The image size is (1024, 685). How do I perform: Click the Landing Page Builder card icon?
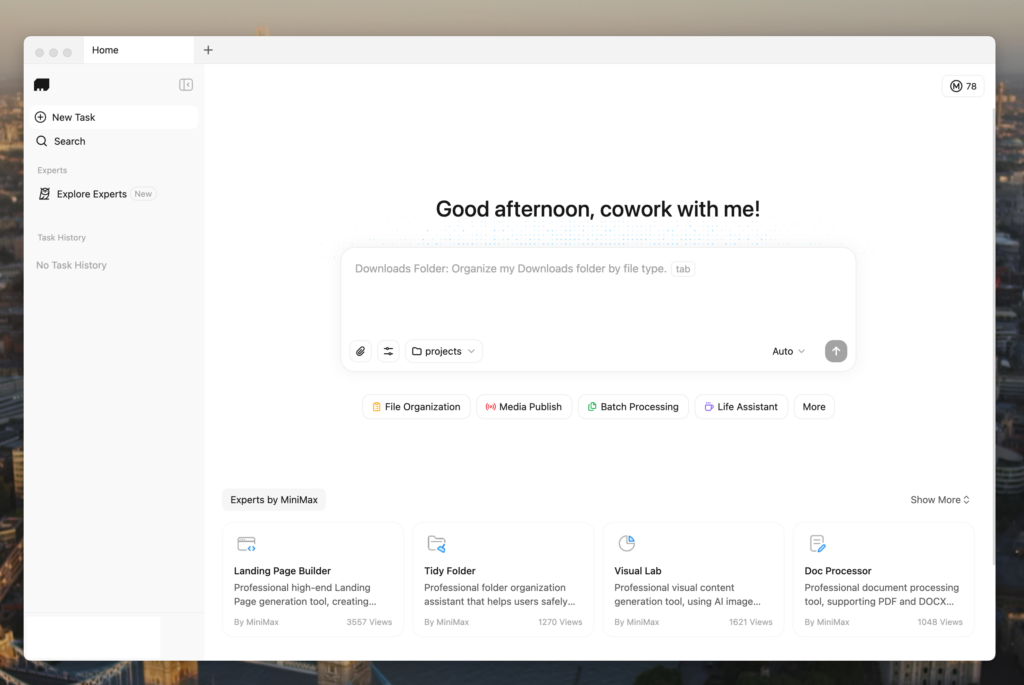(x=246, y=544)
